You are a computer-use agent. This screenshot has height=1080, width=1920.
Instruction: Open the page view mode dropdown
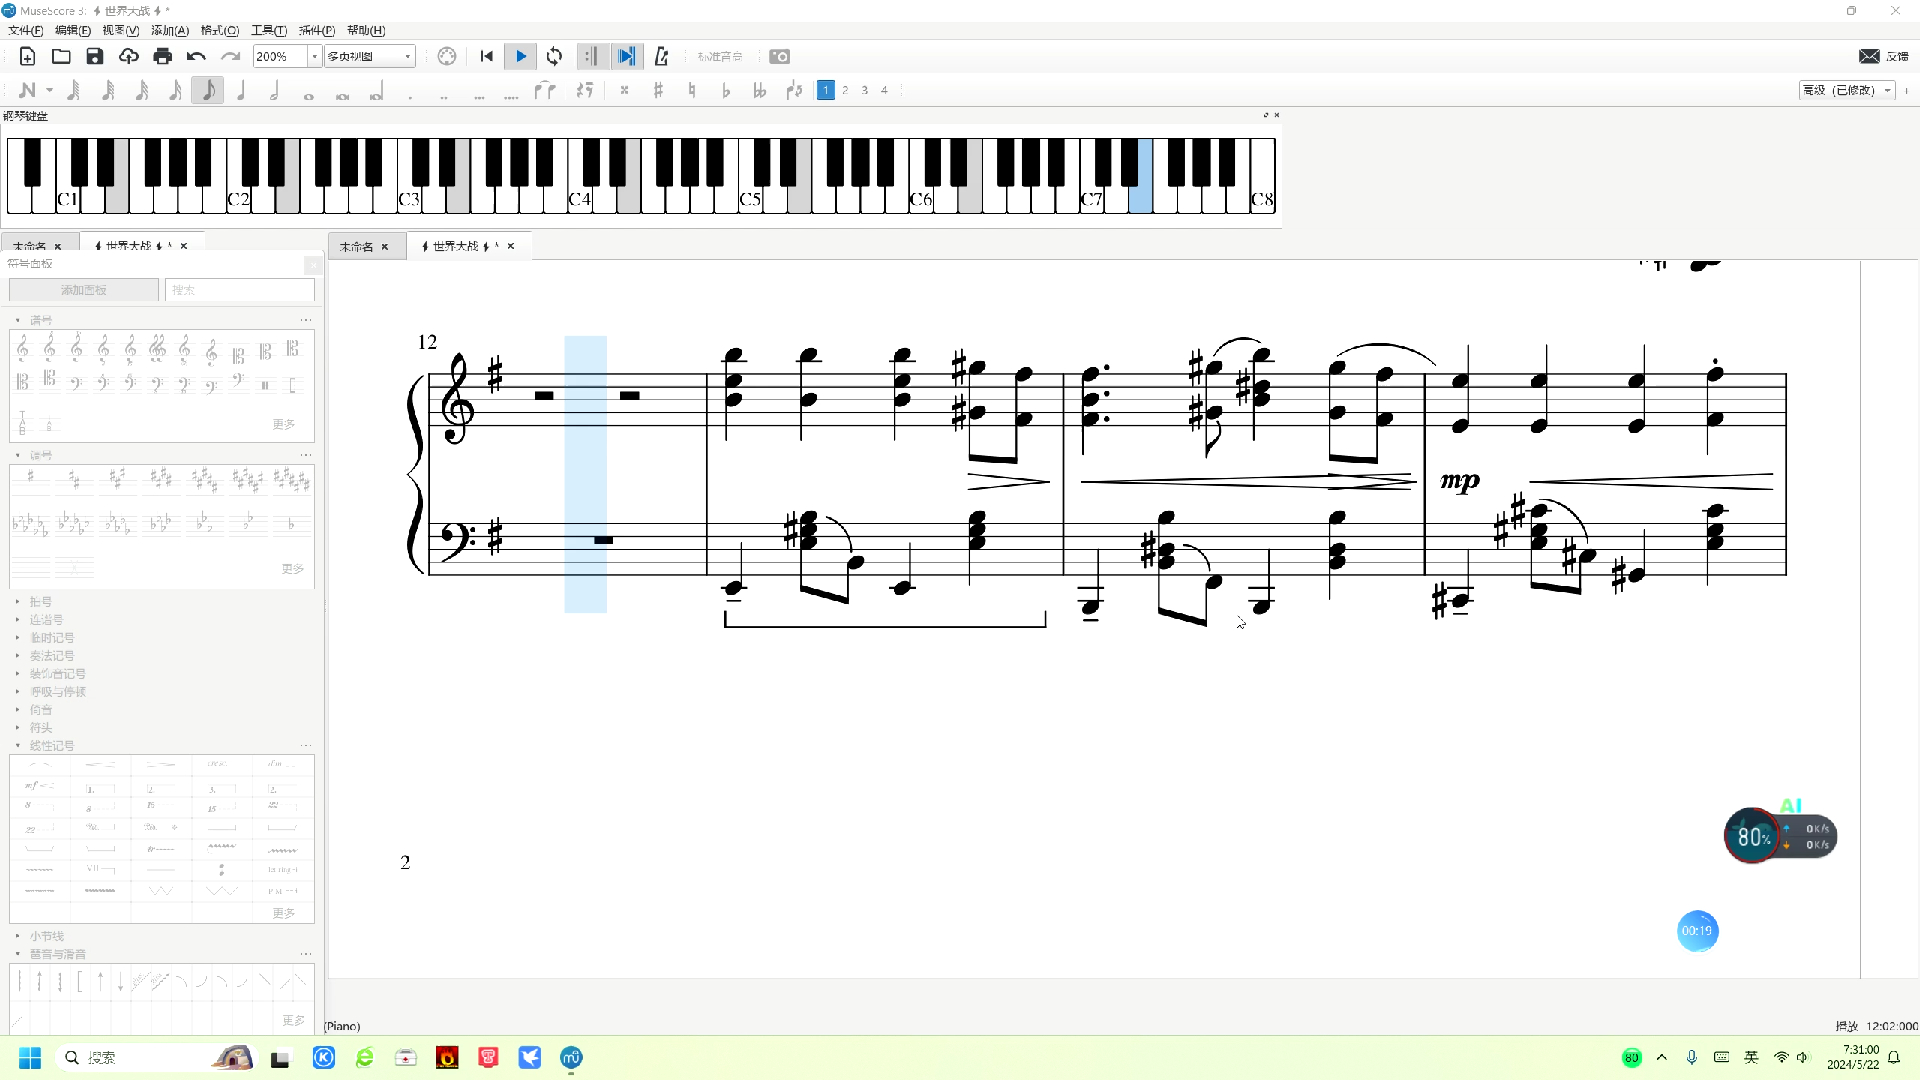click(369, 57)
